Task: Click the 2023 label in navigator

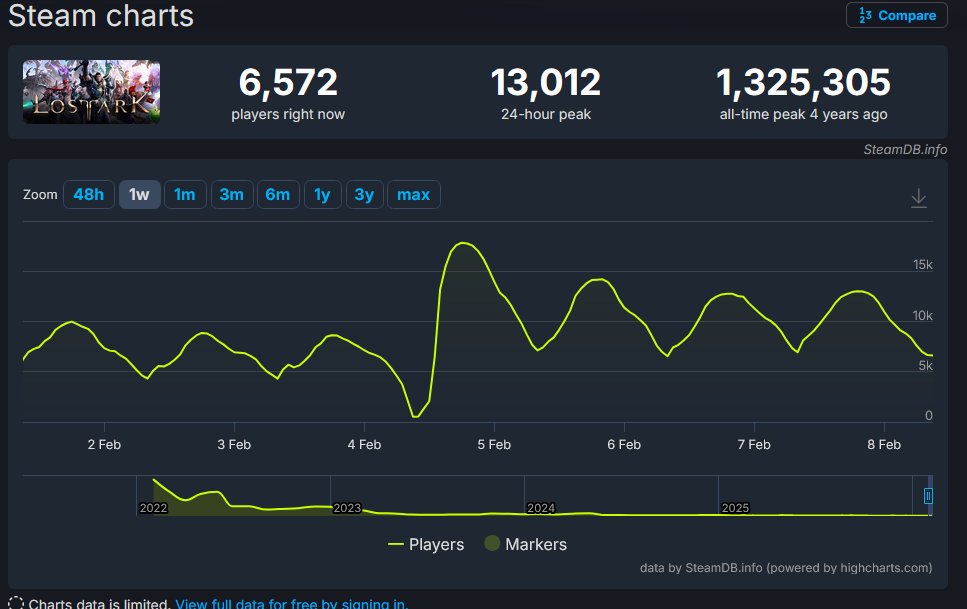Action: (347, 508)
